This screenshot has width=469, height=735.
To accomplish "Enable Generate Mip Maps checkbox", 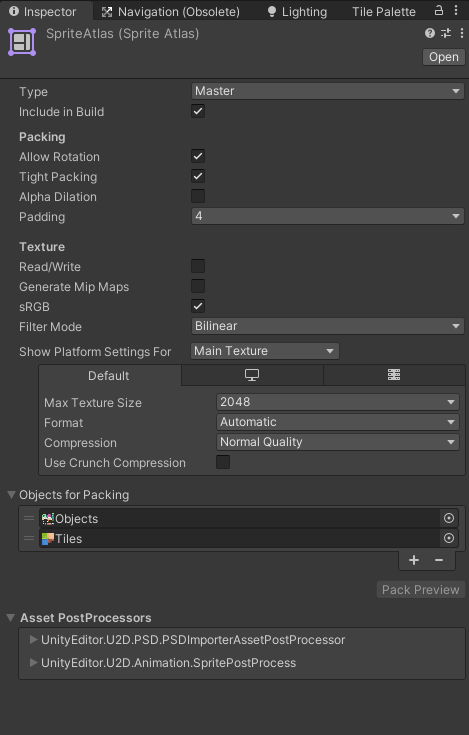I will click(198, 286).
